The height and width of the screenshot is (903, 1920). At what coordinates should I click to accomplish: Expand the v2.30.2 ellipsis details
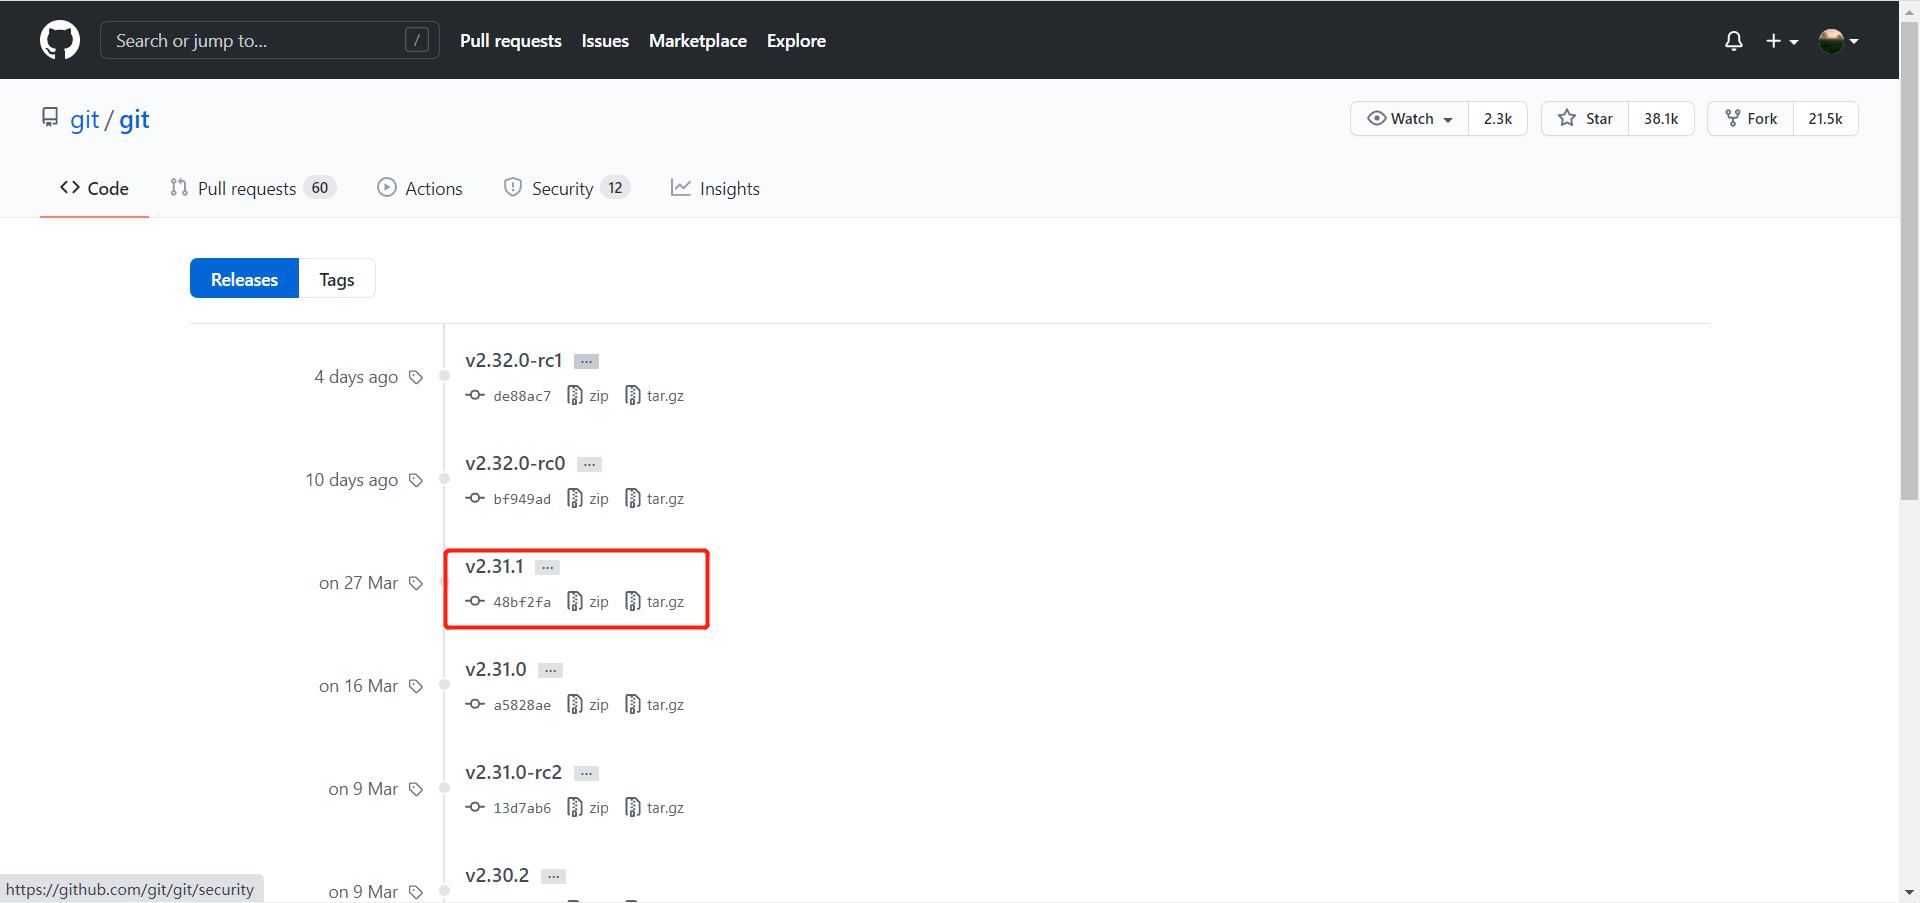point(554,876)
